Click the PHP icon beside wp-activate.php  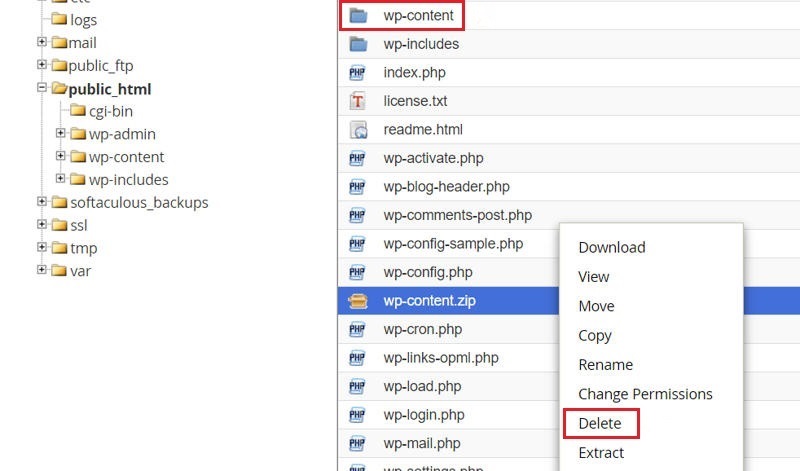(x=357, y=159)
